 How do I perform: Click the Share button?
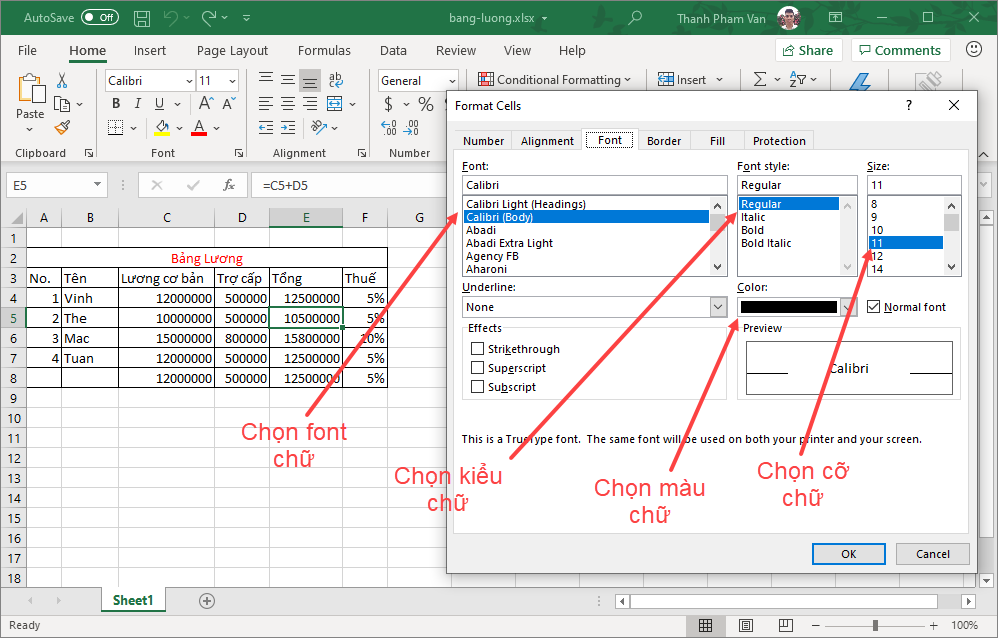(808, 50)
